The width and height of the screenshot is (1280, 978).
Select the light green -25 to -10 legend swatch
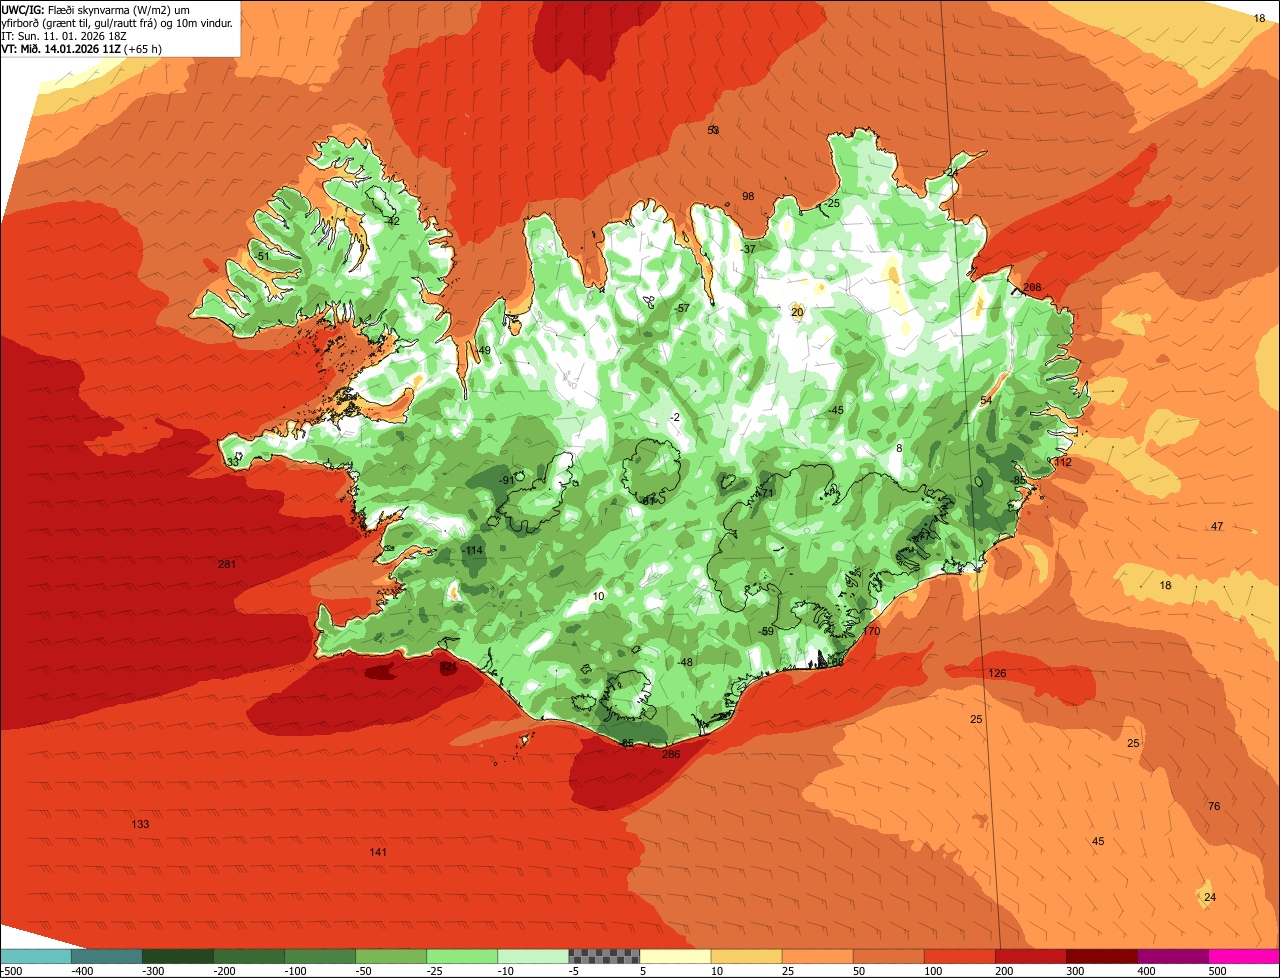click(x=462, y=956)
